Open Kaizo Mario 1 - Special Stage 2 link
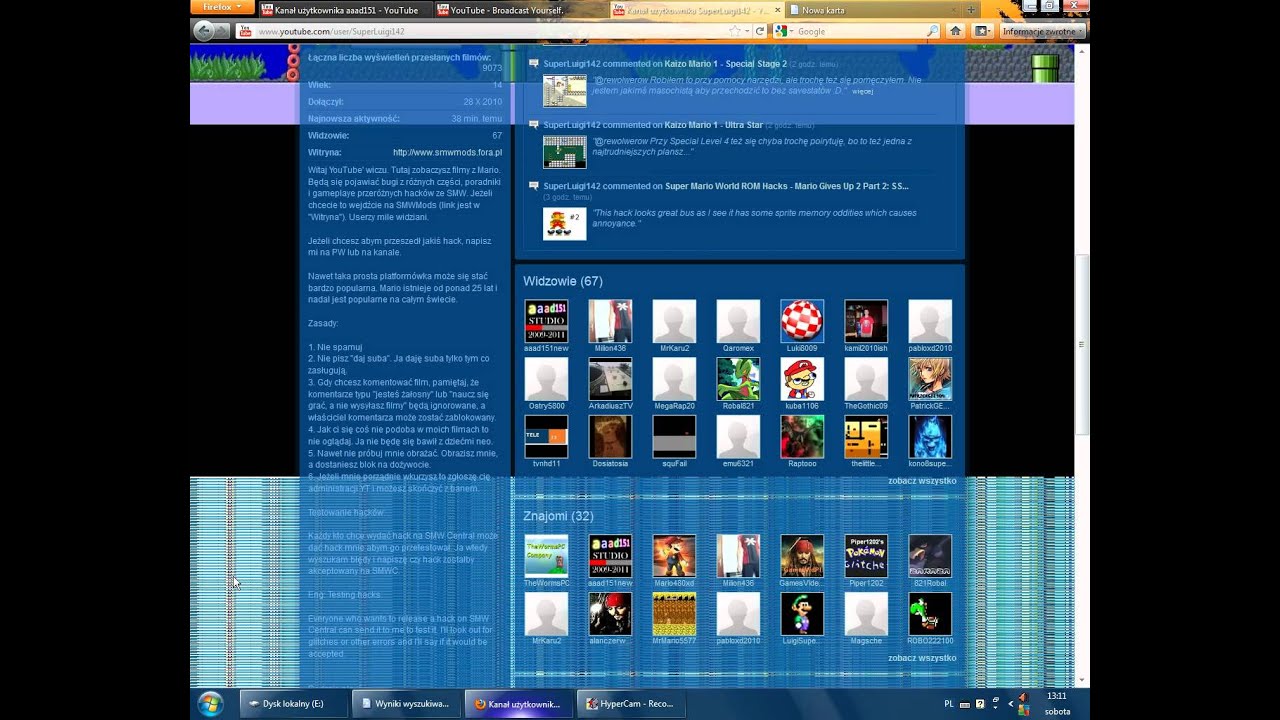The image size is (1280, 720). pos(726,64)
